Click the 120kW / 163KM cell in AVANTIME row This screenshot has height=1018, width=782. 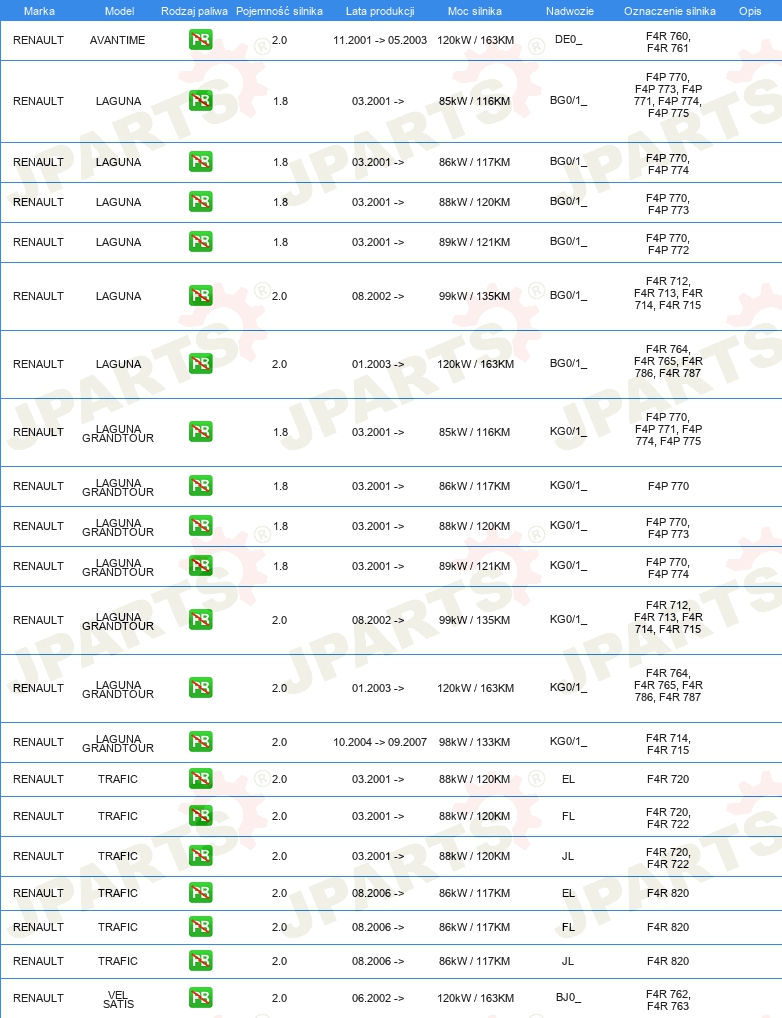475,40
